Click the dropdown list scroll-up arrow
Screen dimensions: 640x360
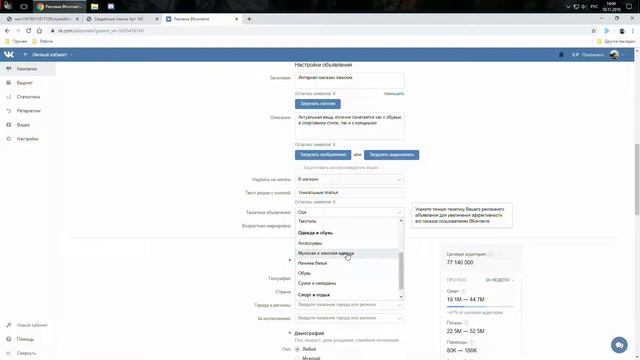tap(401, 220)
